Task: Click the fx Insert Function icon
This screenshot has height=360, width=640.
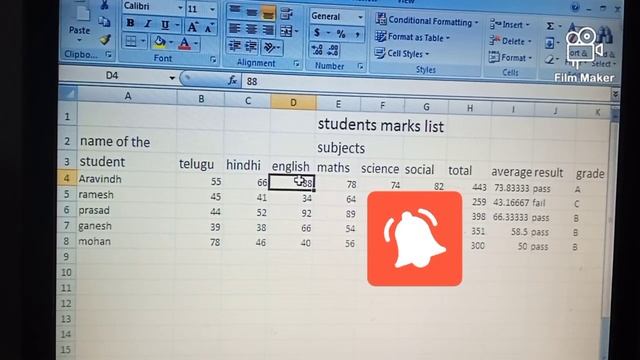Action: click(x=233, y=80)
